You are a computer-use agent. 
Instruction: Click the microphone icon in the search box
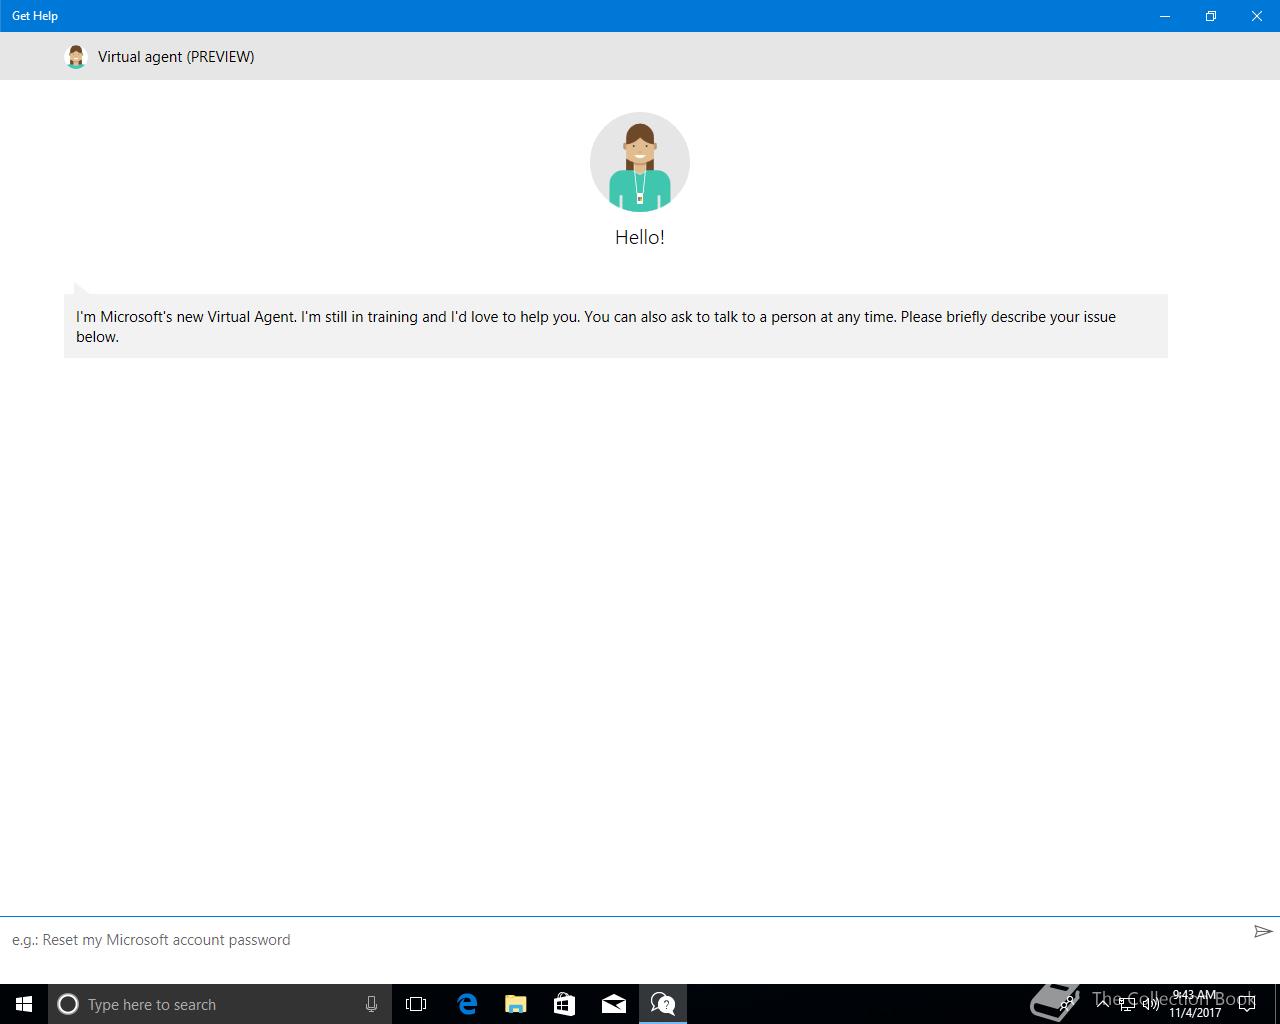point(371,1004)
